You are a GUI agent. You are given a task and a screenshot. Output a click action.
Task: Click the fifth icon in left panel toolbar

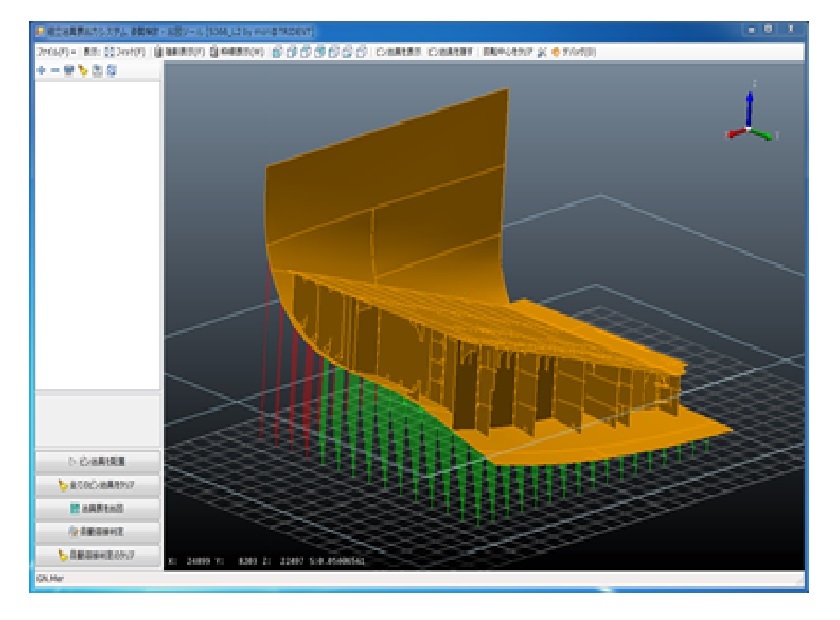(x=97, y=70)
